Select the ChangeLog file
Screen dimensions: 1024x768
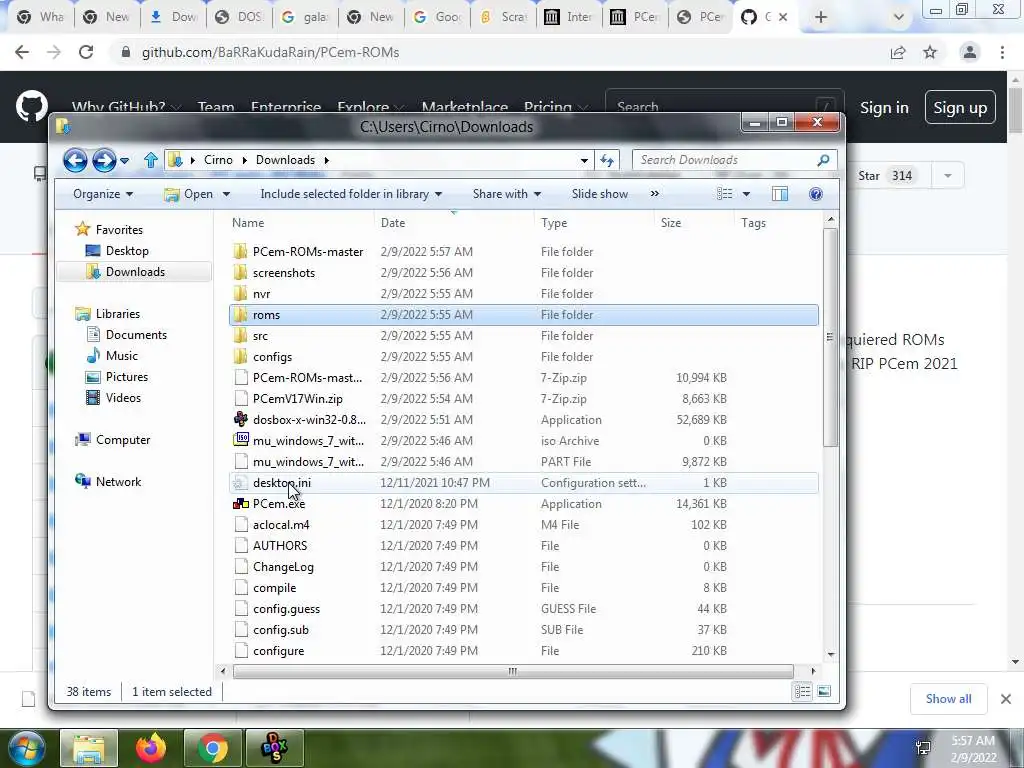tap(524, 566)
